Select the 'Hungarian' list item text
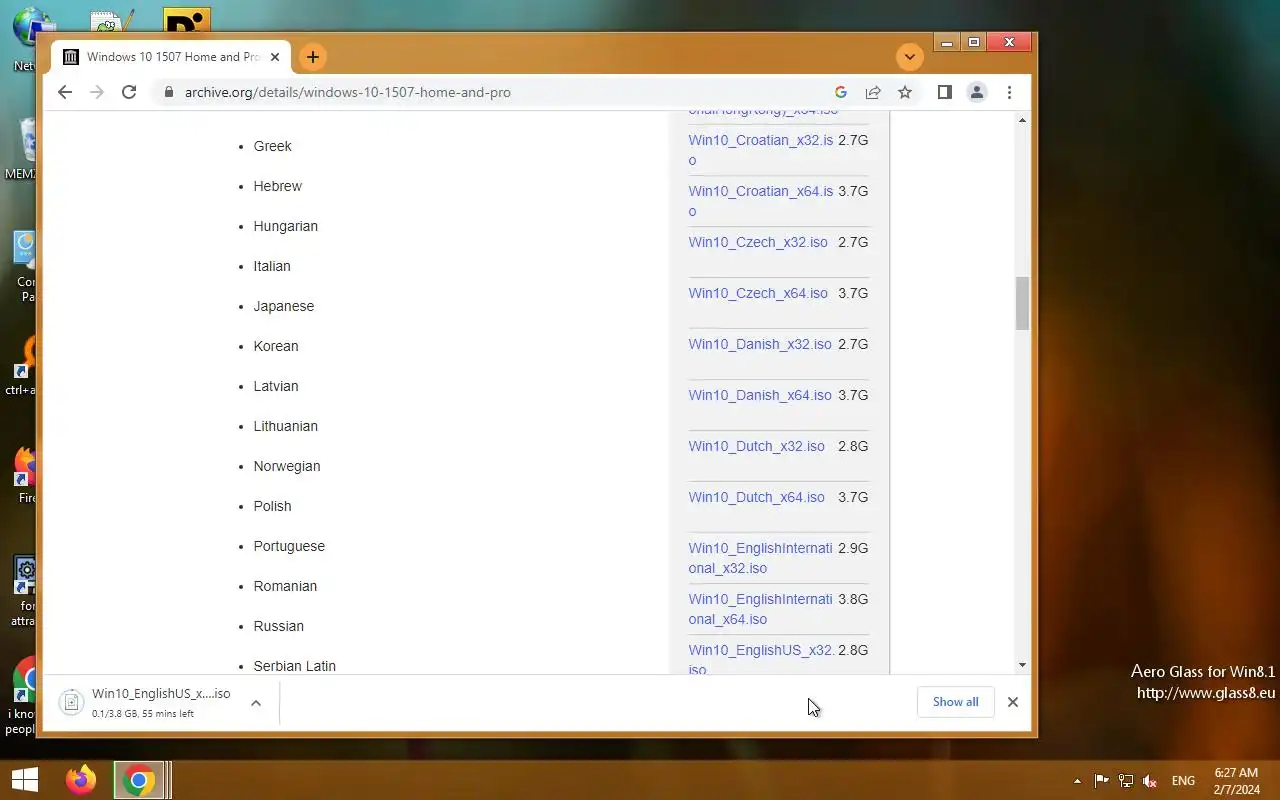 [x=285, y=226]
